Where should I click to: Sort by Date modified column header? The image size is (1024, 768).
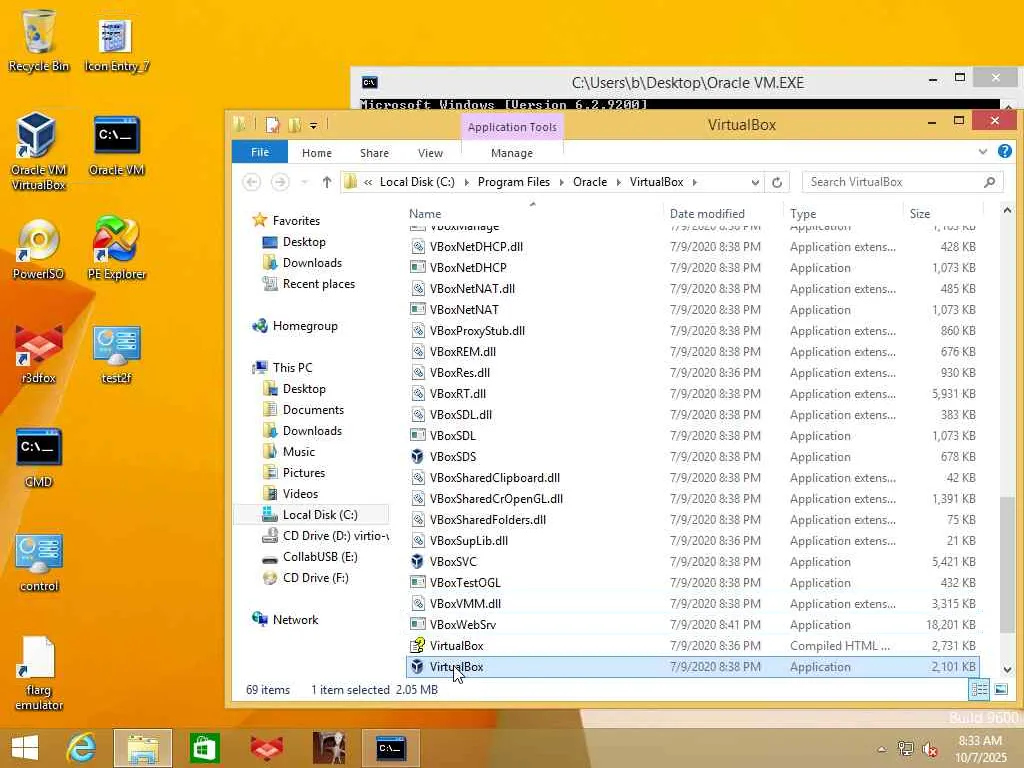click(x=707, y=214)
